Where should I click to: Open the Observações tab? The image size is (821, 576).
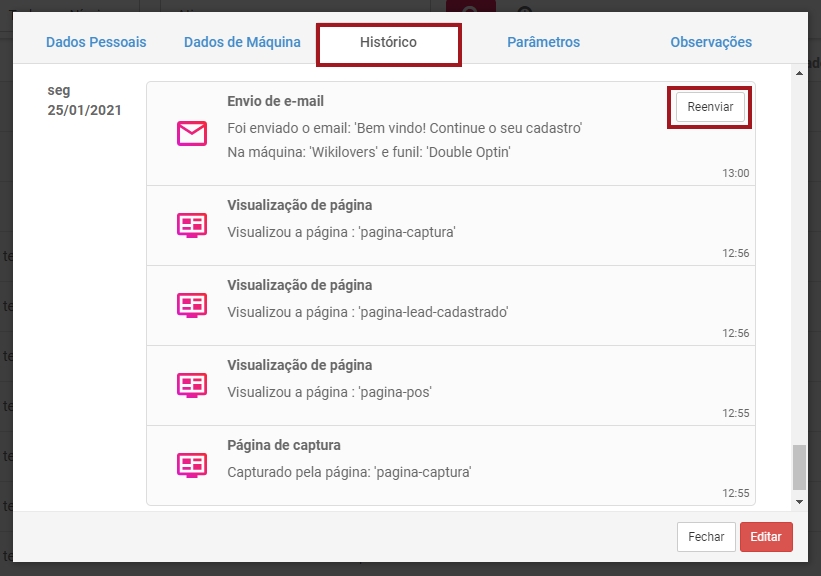coord(711,42)
